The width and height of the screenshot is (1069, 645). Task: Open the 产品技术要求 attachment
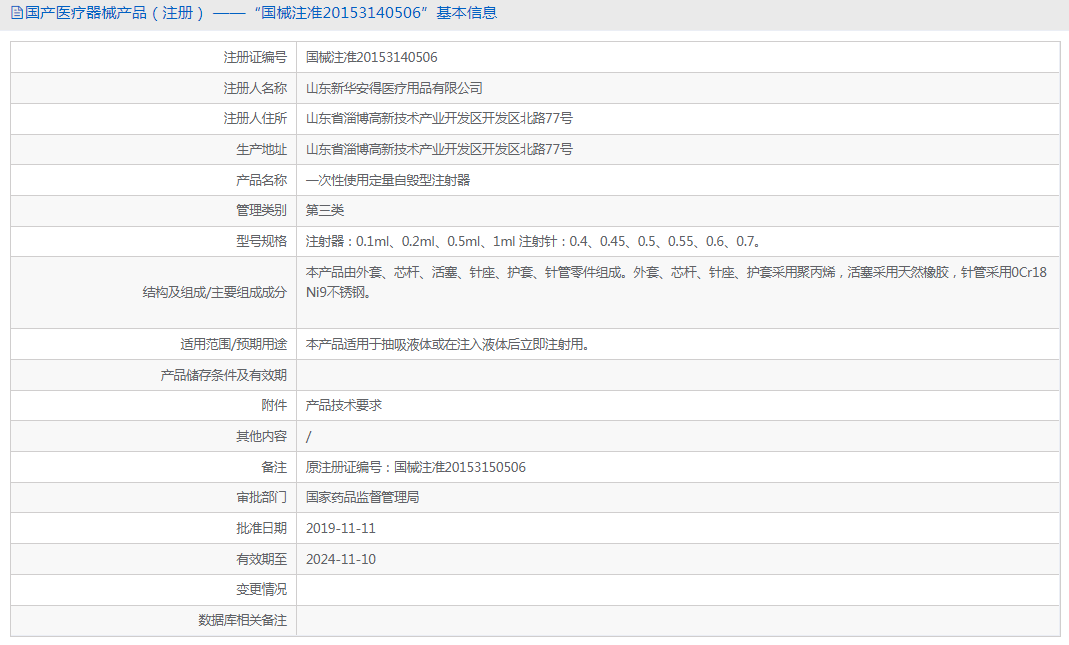344,406
